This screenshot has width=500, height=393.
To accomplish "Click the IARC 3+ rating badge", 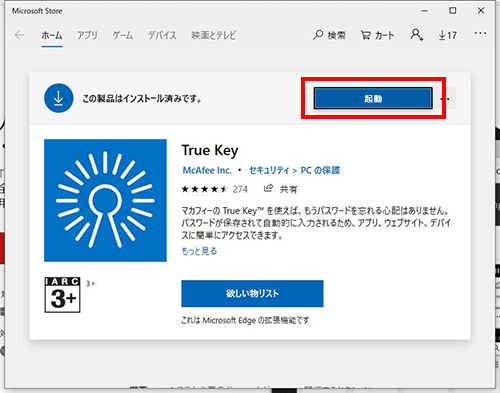I will tap(62, 295).
